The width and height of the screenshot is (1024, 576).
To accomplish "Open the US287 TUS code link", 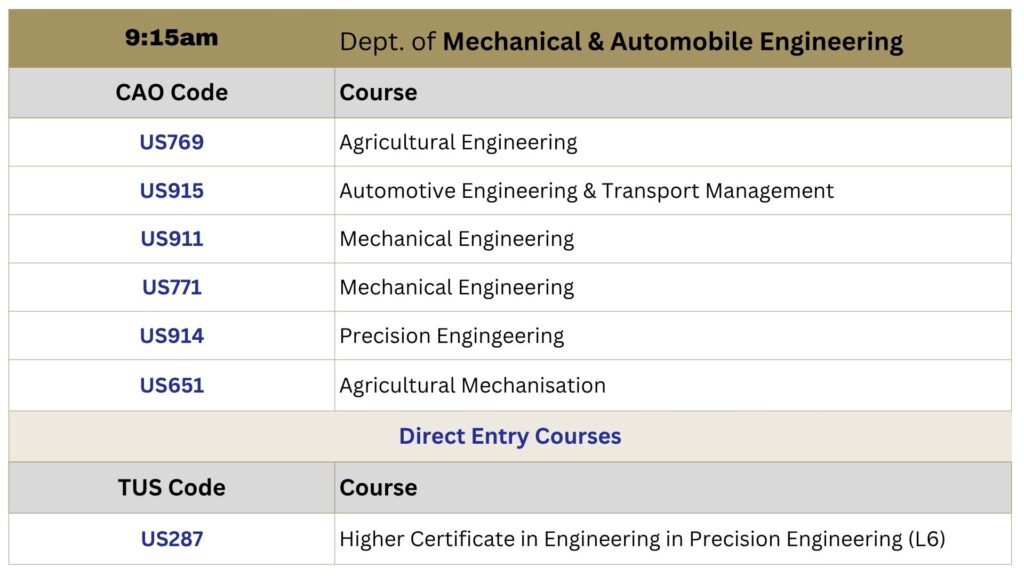I will pos(172,539).
